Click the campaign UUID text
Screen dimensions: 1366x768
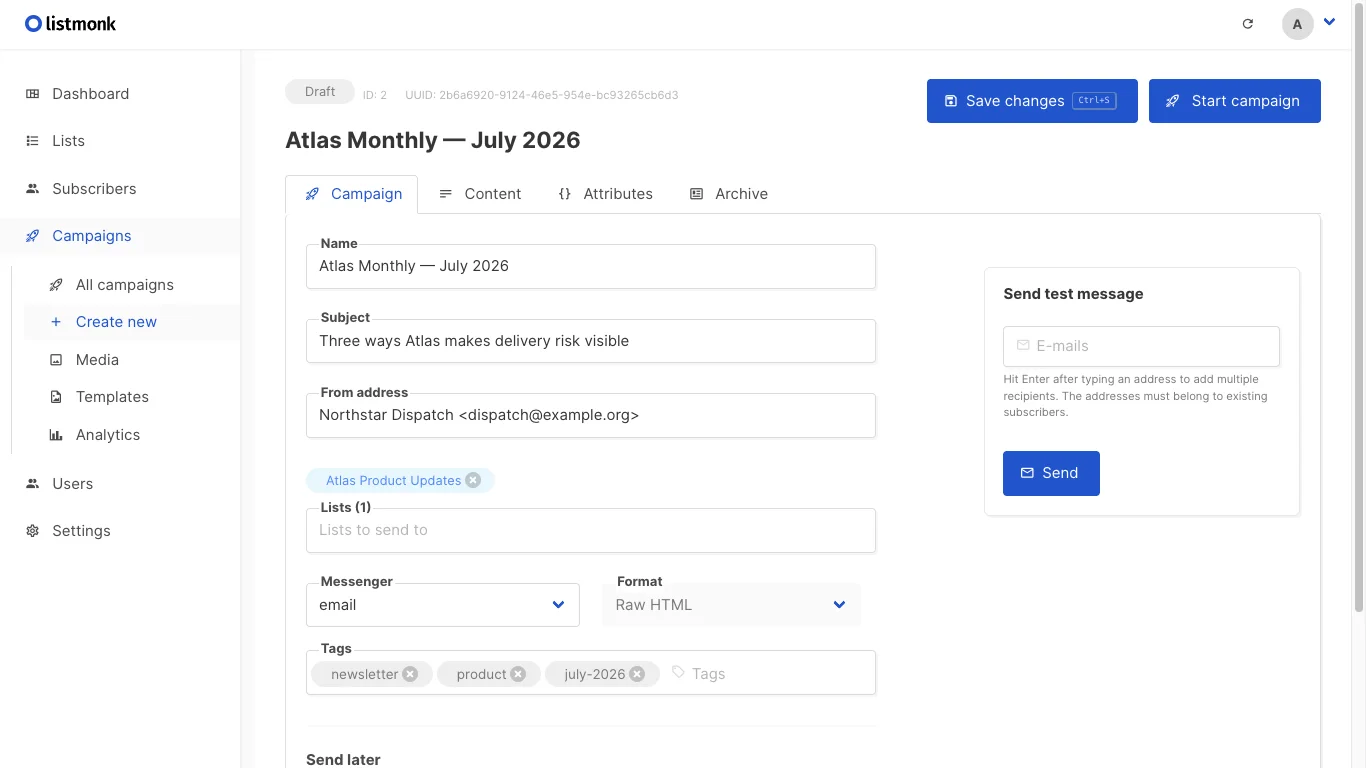pos(542,95)
